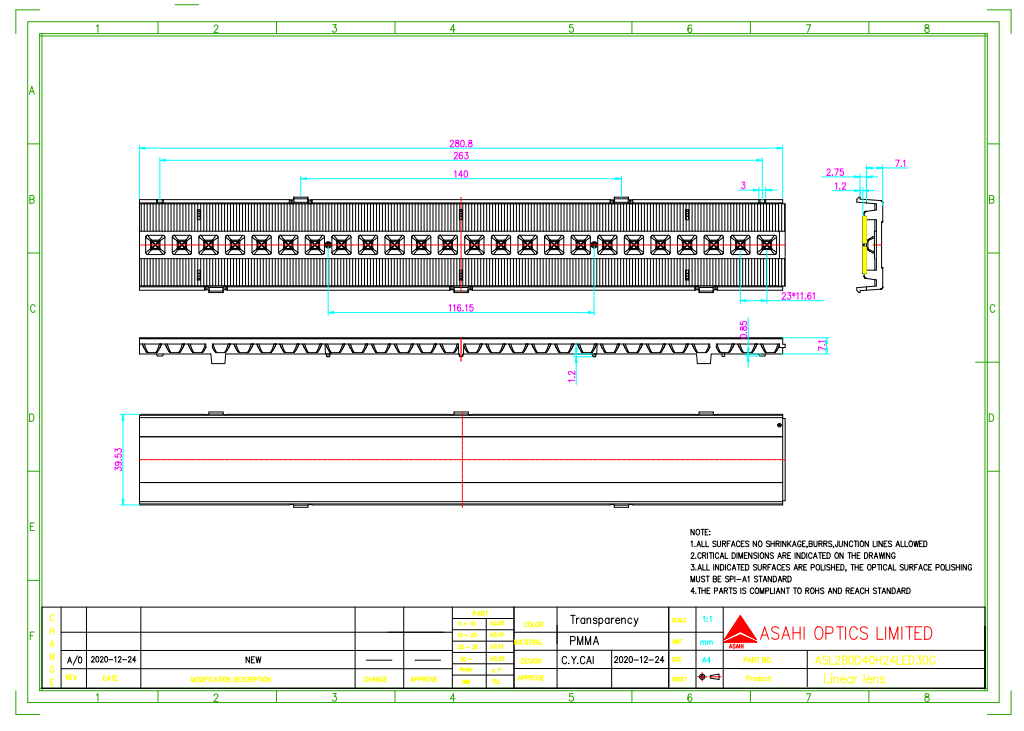Viewport: 1024px width, 731px height.
Task: Select the Transparency color value
Action: (x=604, y=620)
